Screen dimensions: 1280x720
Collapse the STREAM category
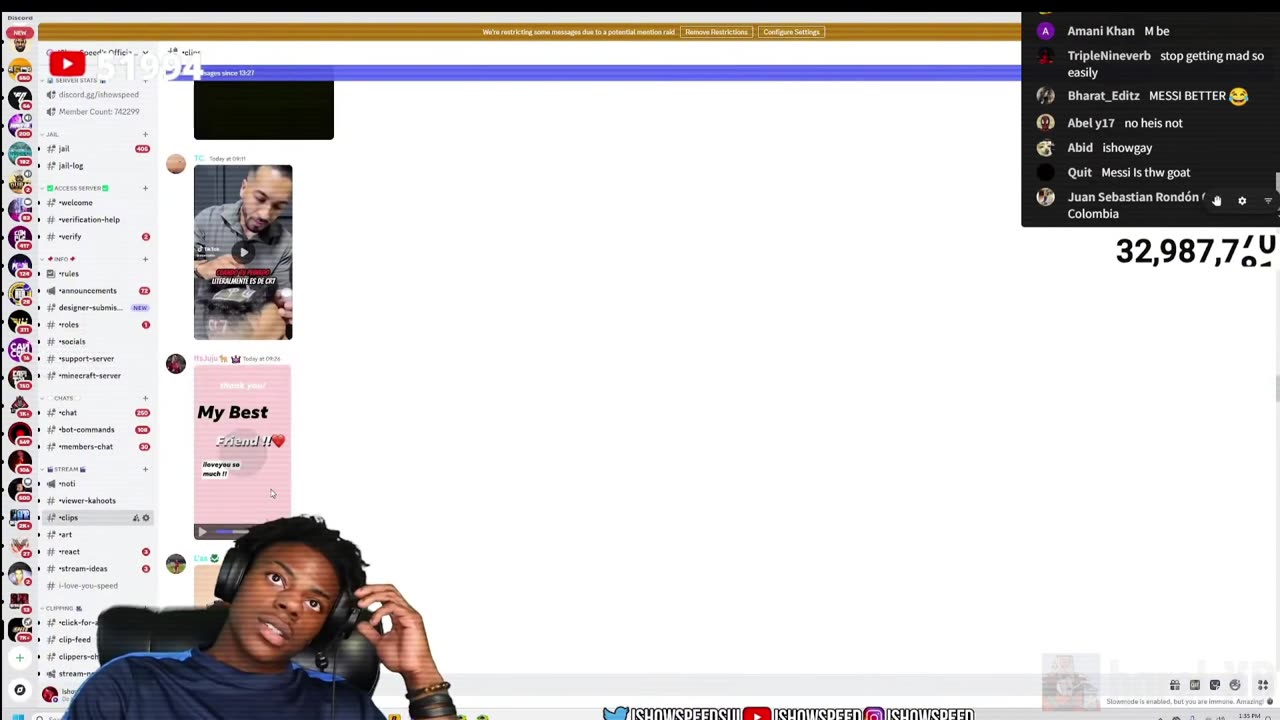[64, 469]
